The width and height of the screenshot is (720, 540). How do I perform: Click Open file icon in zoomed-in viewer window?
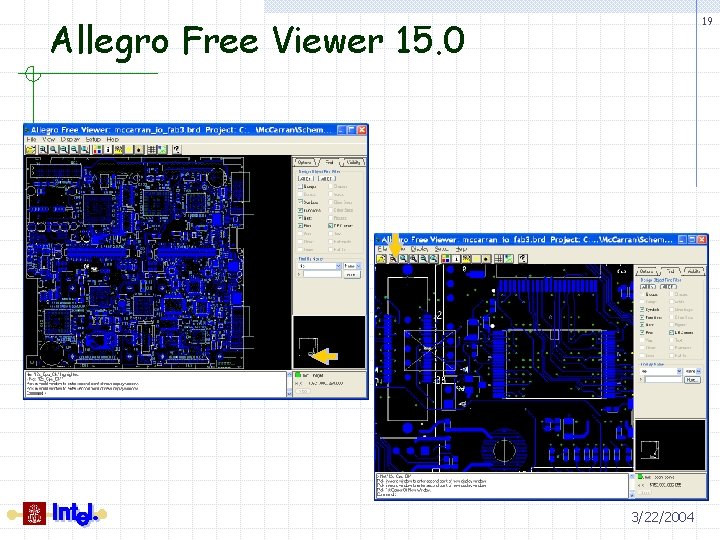[x=381, y=259]
